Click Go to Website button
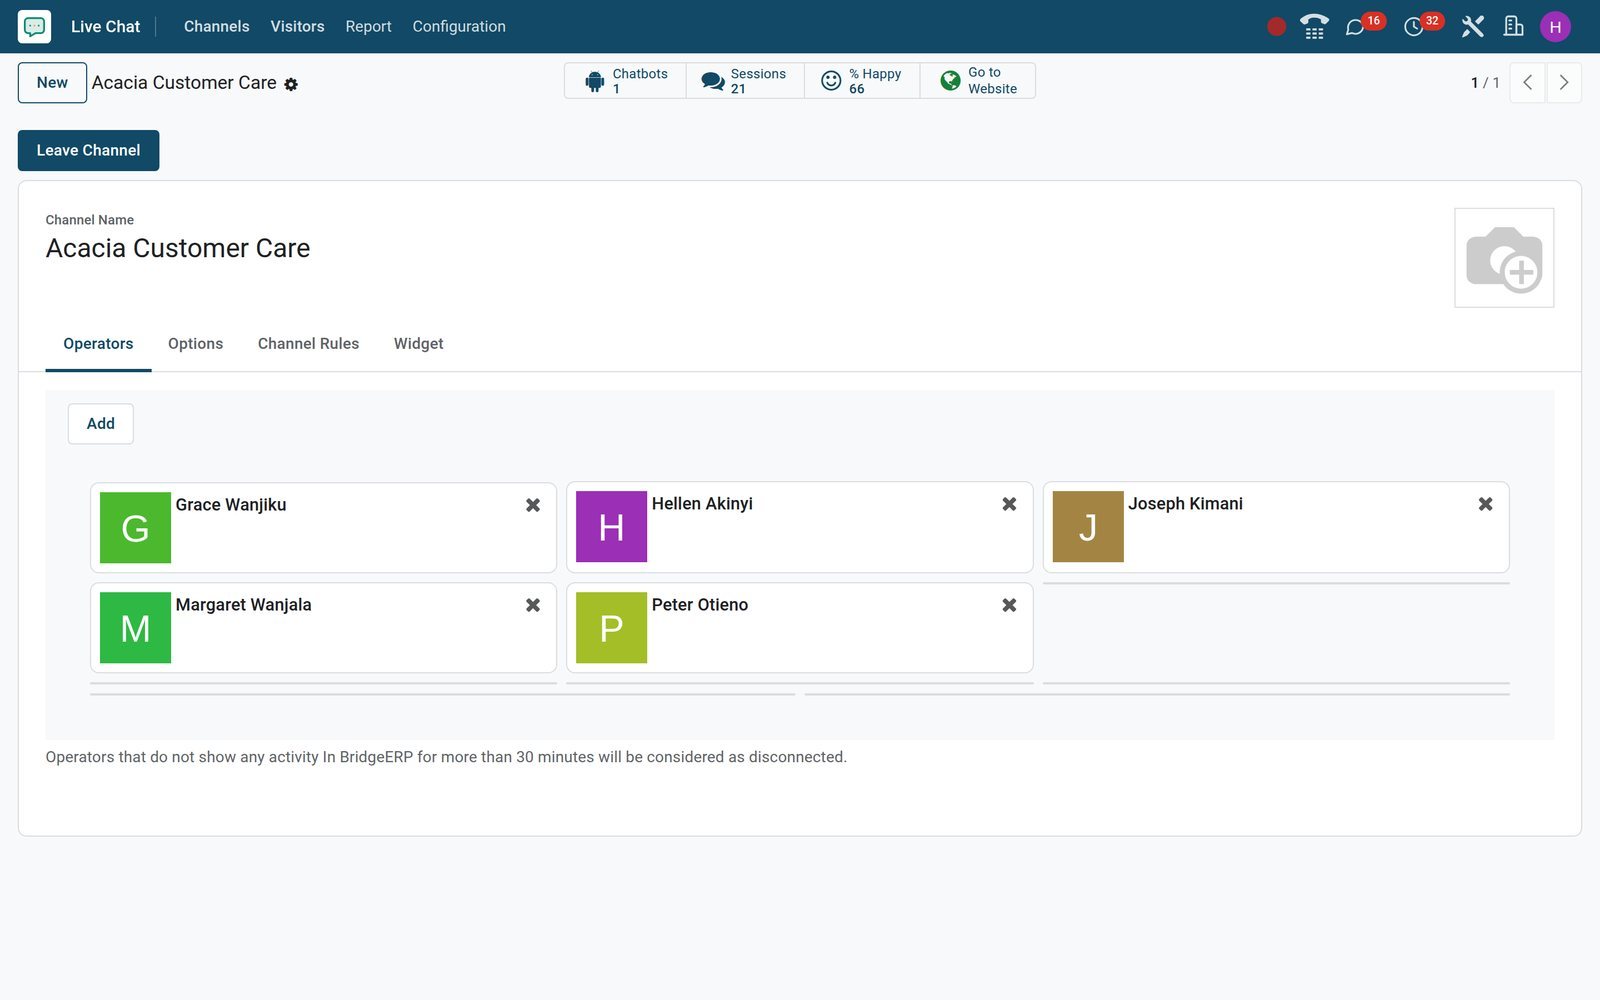1600x1000 pixels. (978, 81)
